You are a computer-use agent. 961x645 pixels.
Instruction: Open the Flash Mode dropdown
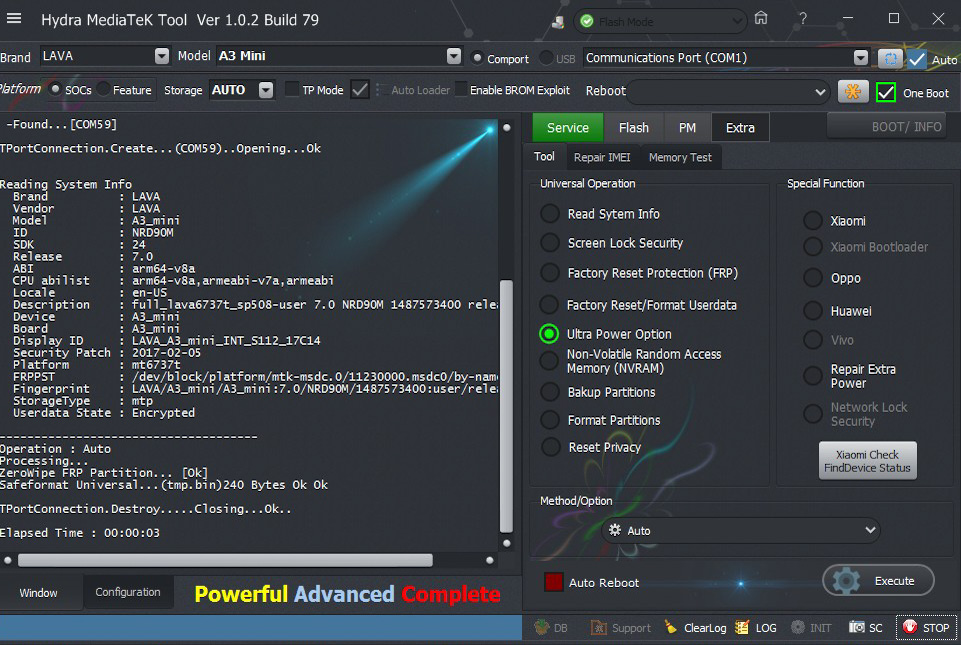click(737, 21)
